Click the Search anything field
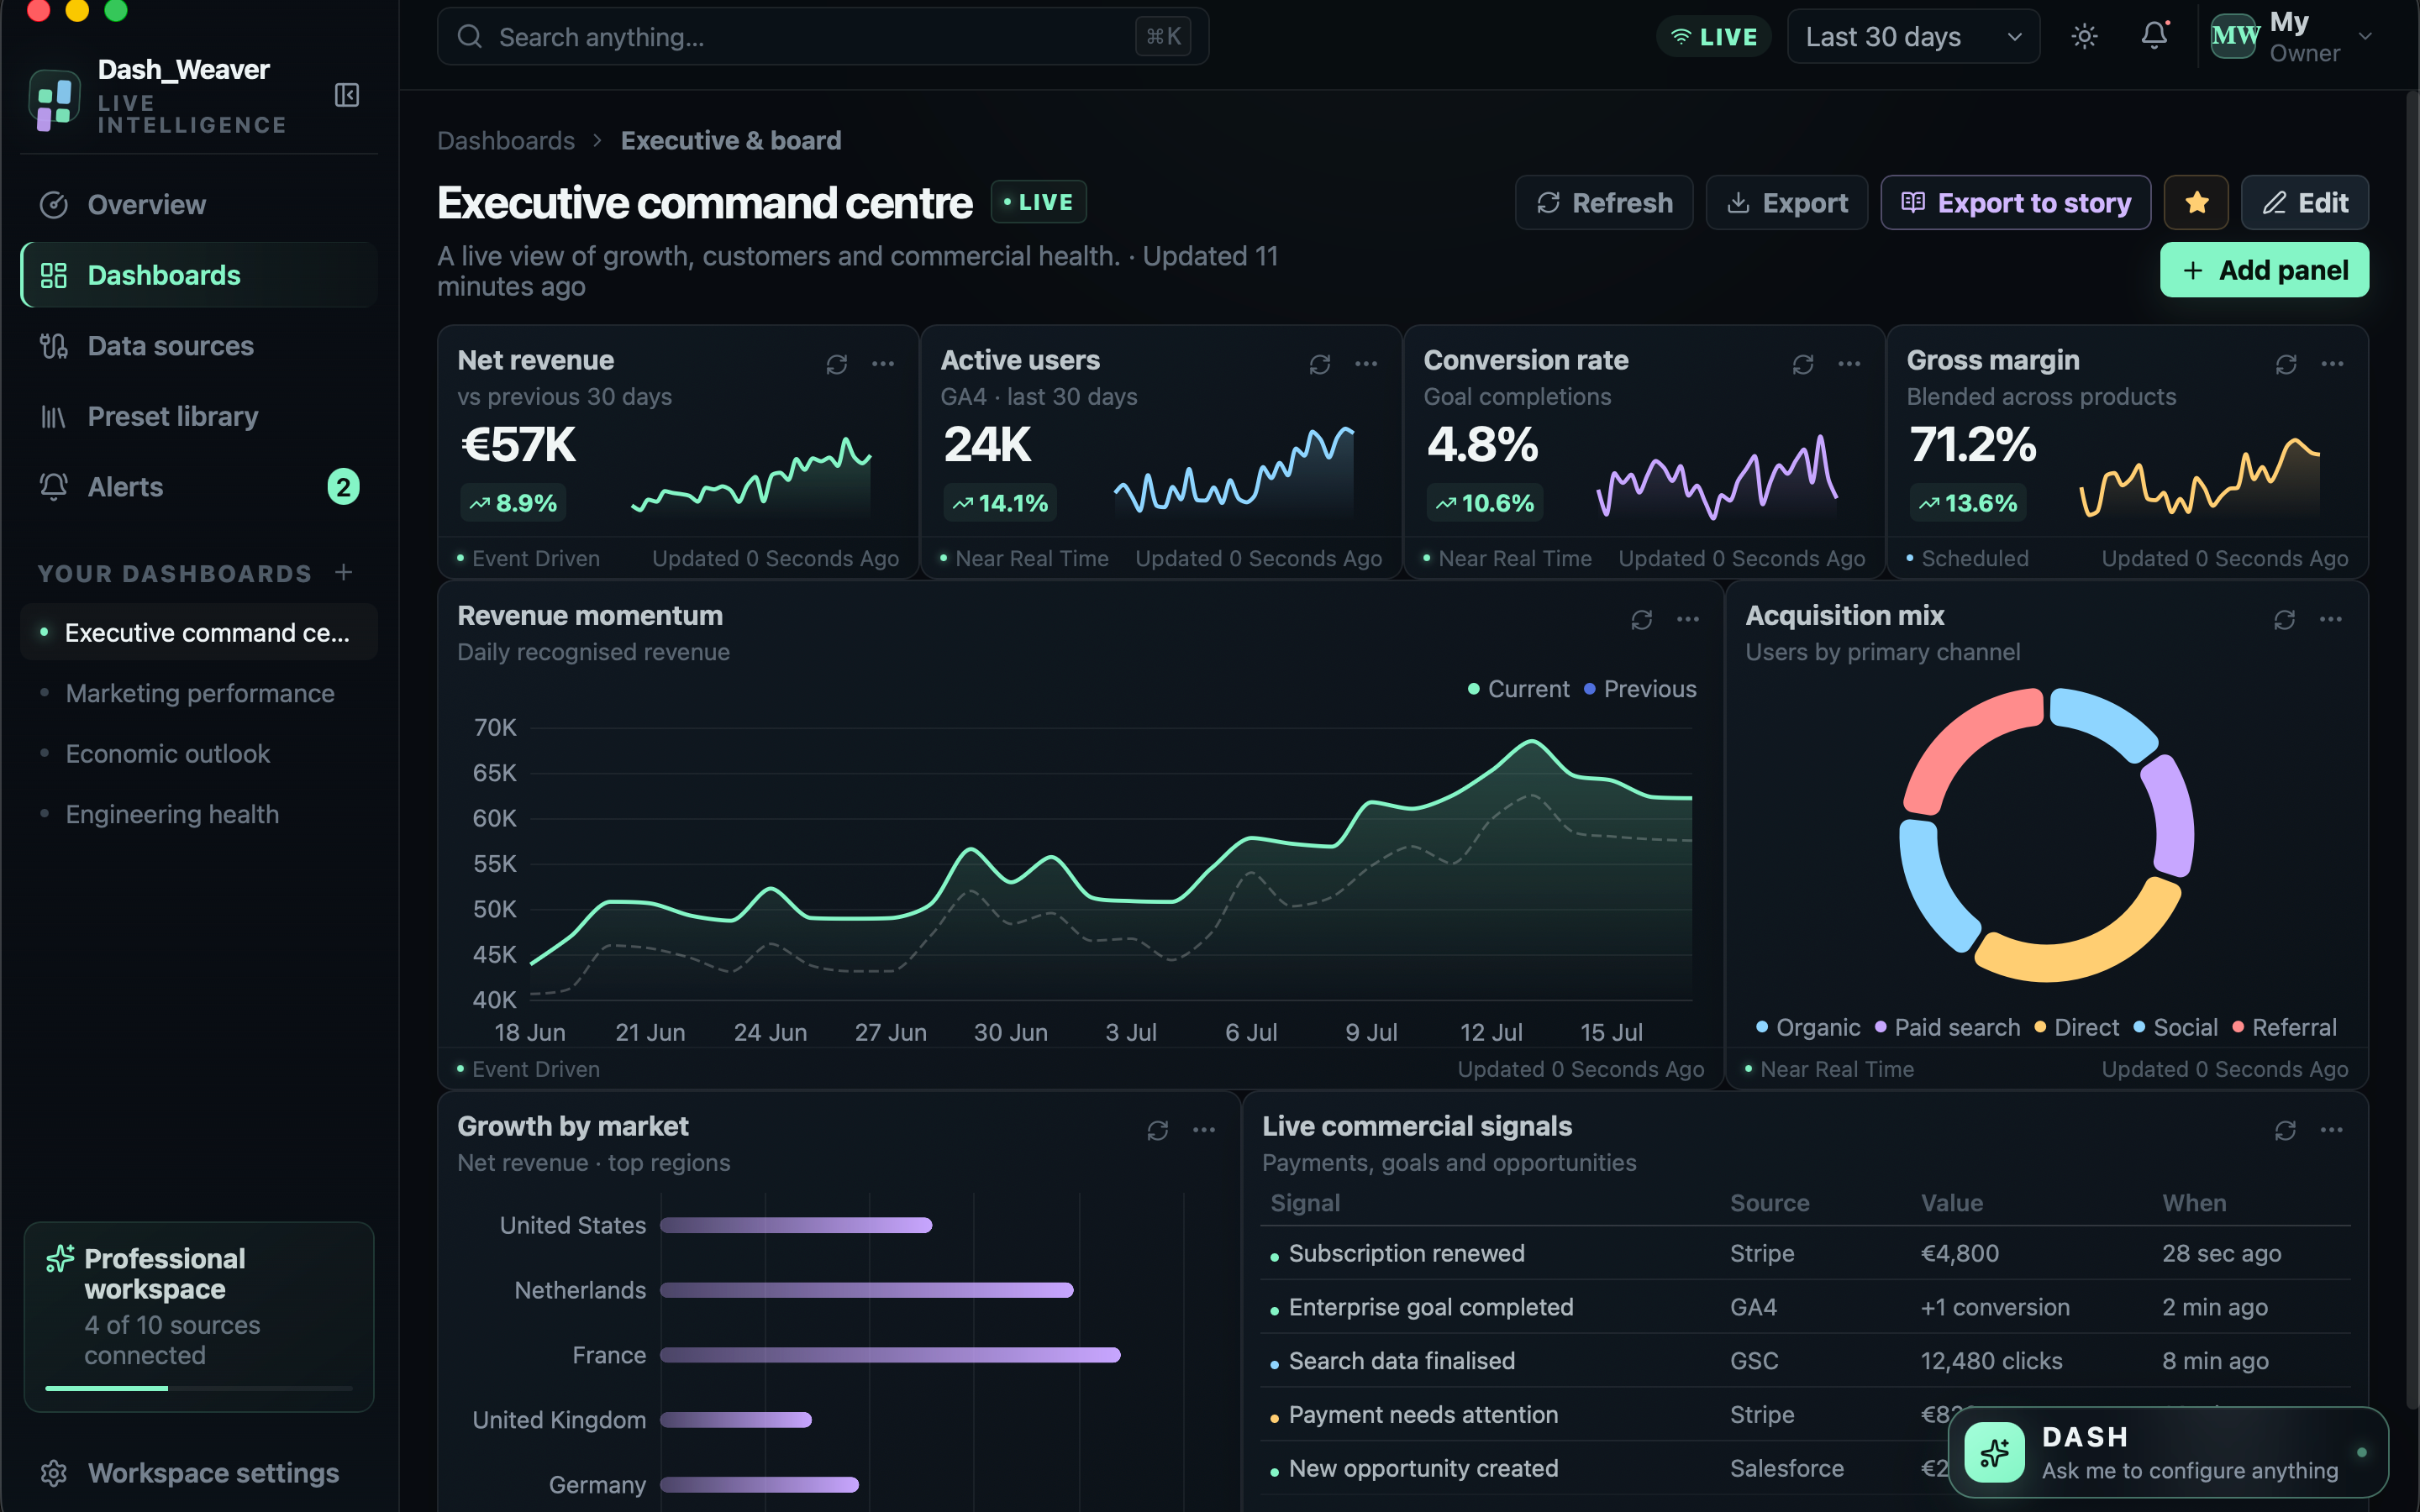 click(x=823, y=37)
